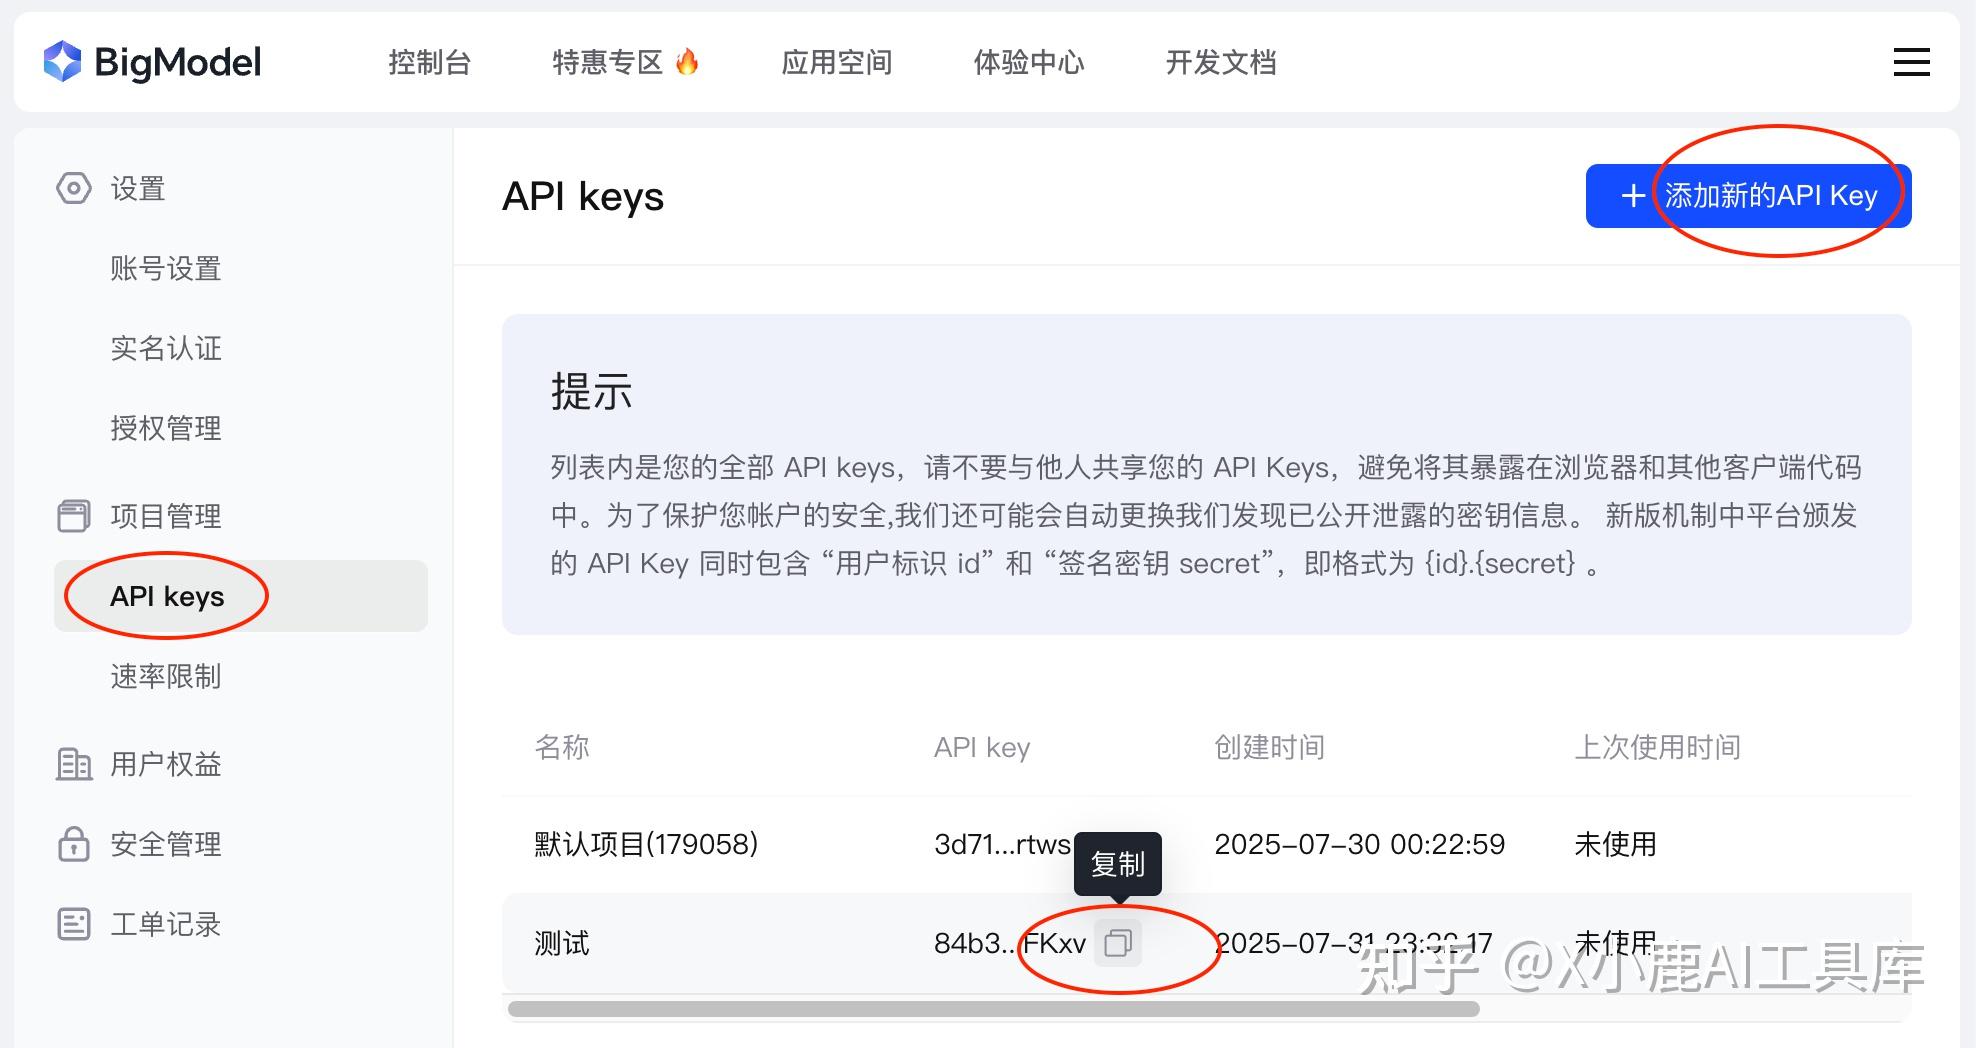Click the 创建时间 column header

click(x=1270, y=747)
